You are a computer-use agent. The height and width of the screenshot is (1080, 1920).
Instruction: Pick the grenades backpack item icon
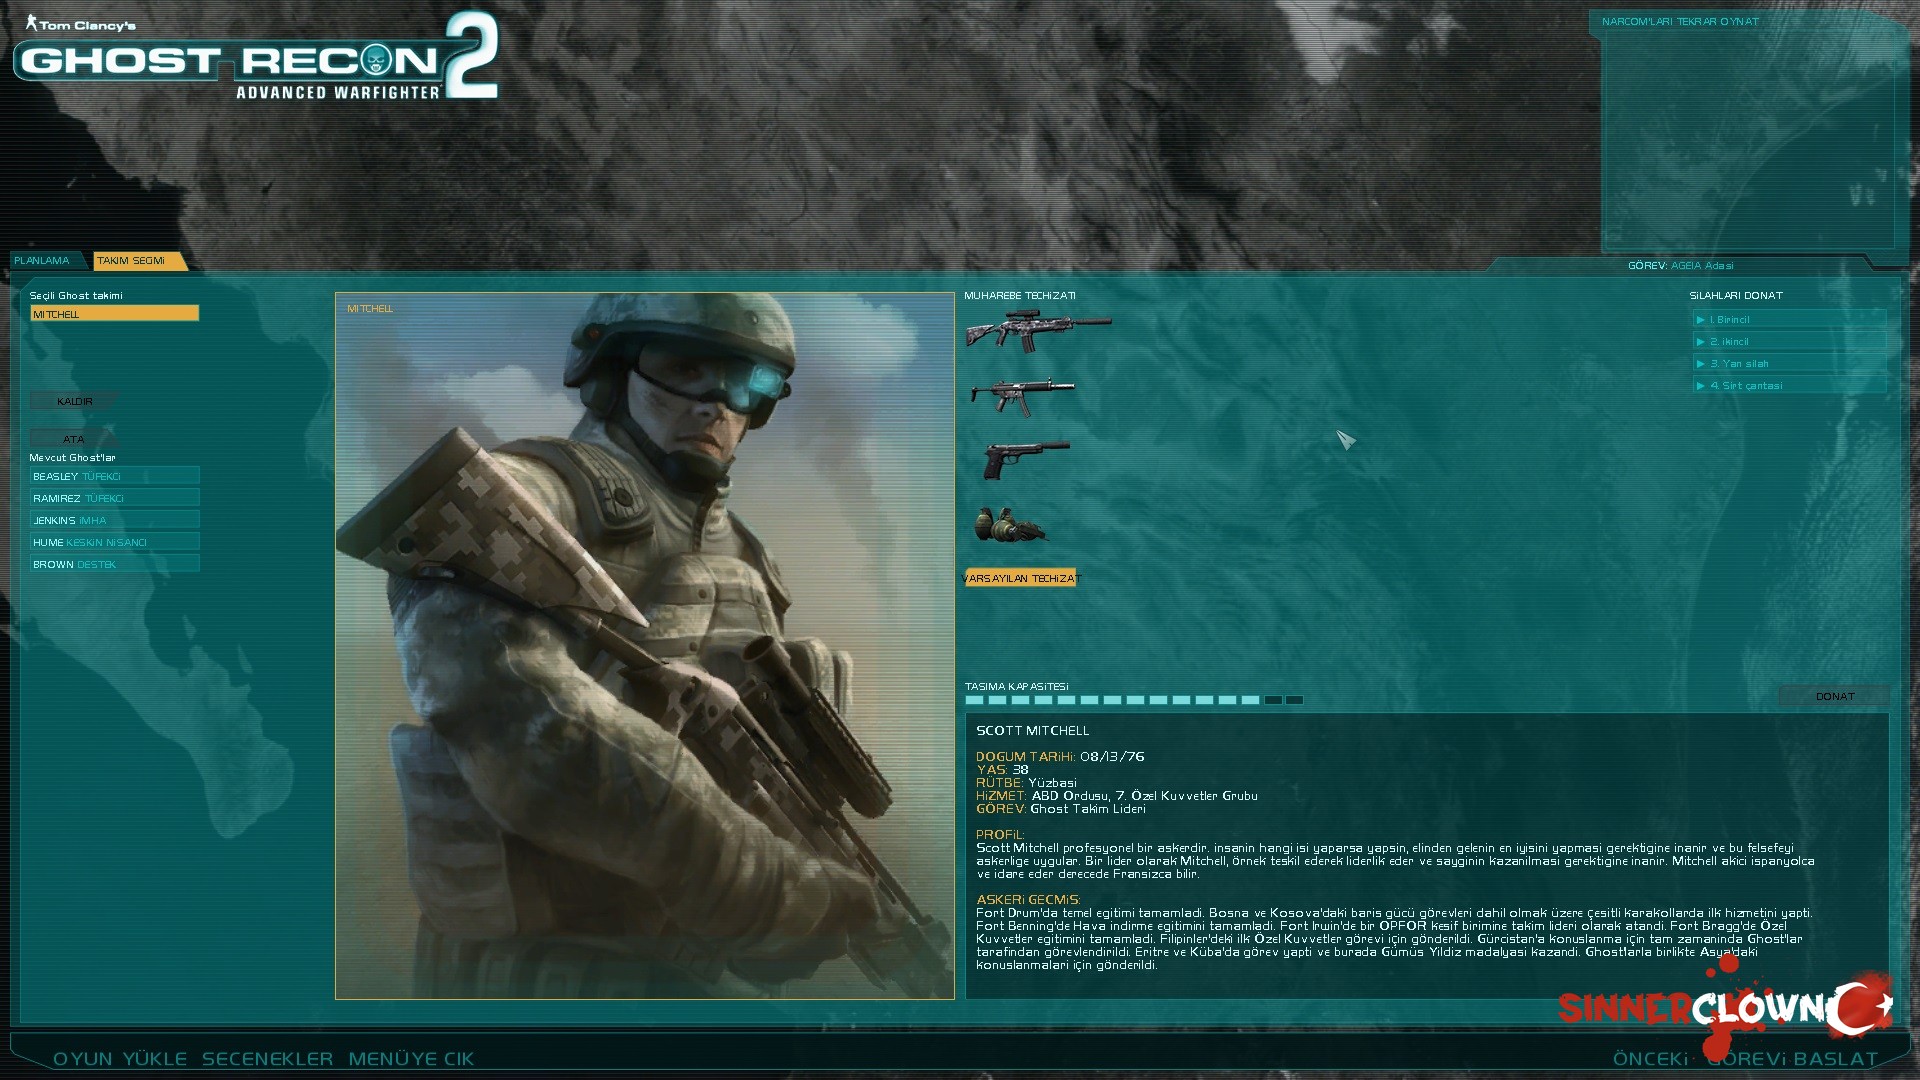click(x=1010, y=524)
